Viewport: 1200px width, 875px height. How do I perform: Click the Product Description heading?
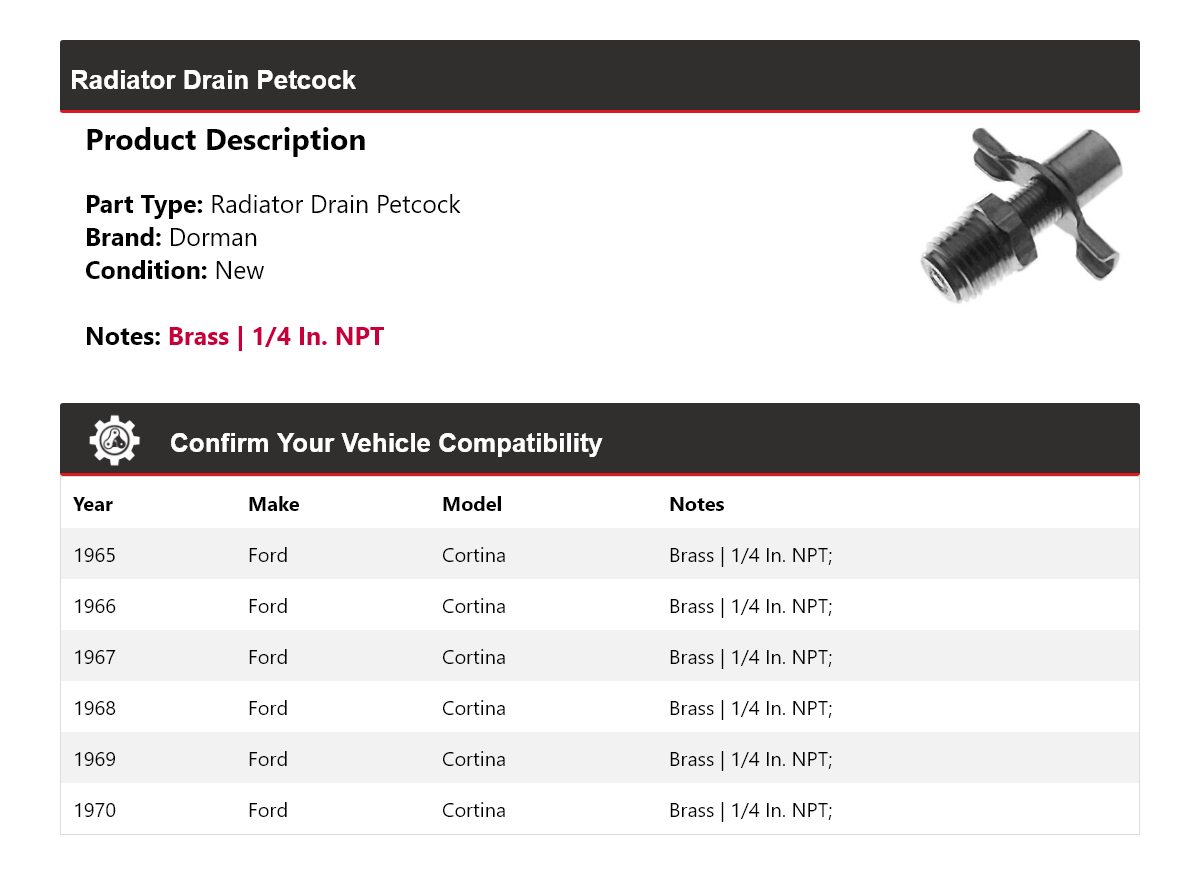tap(225, 140)
